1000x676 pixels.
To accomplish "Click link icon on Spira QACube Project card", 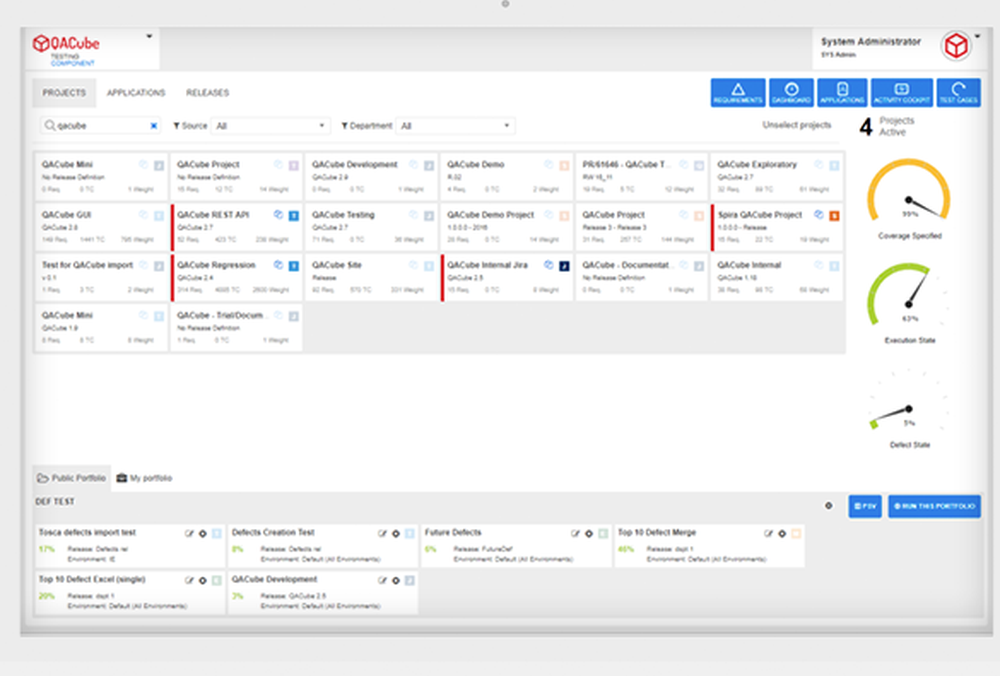I will click(818, 215).
